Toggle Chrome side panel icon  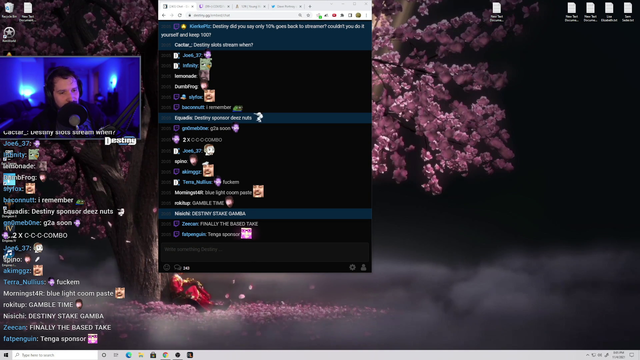[350, 15]
